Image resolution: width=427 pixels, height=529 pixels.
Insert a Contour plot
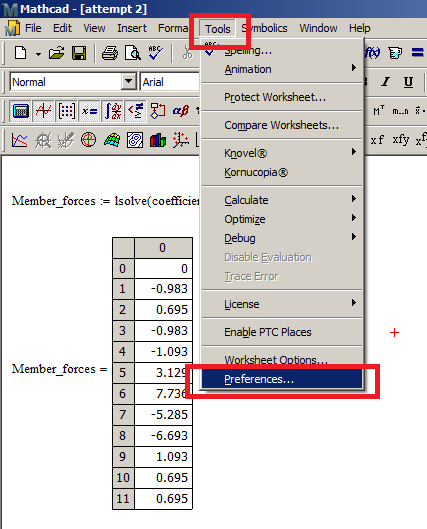tap(135, 140)
